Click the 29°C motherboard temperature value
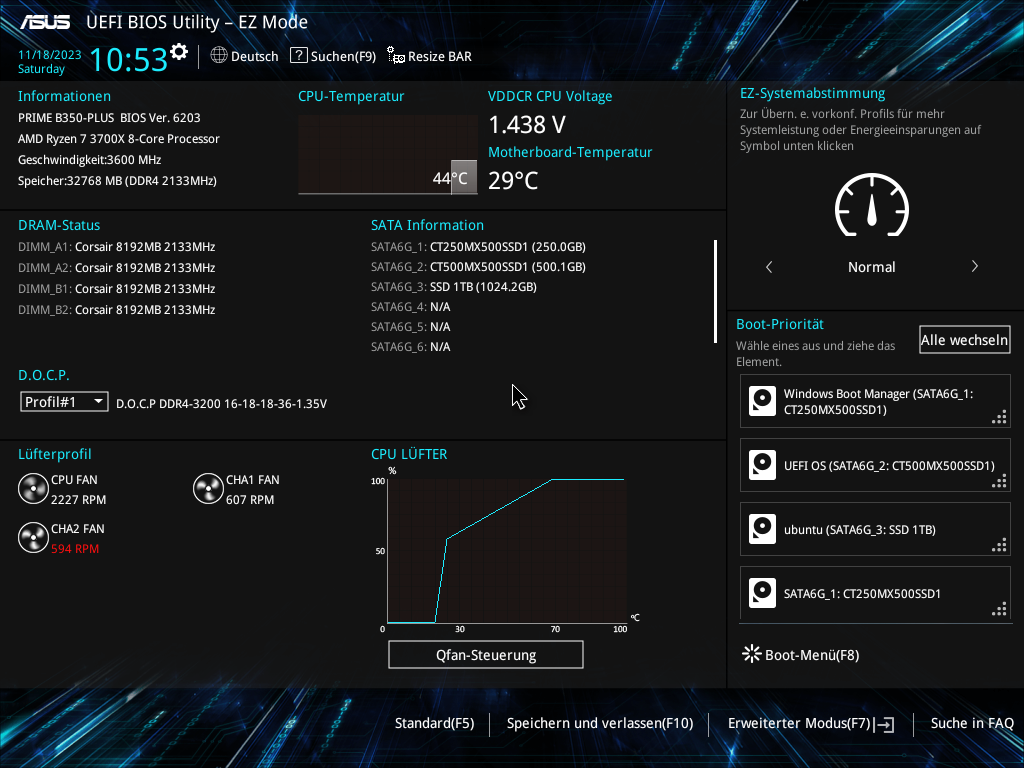Screen dimensions: 1024x768 click(x=513, y=180)
